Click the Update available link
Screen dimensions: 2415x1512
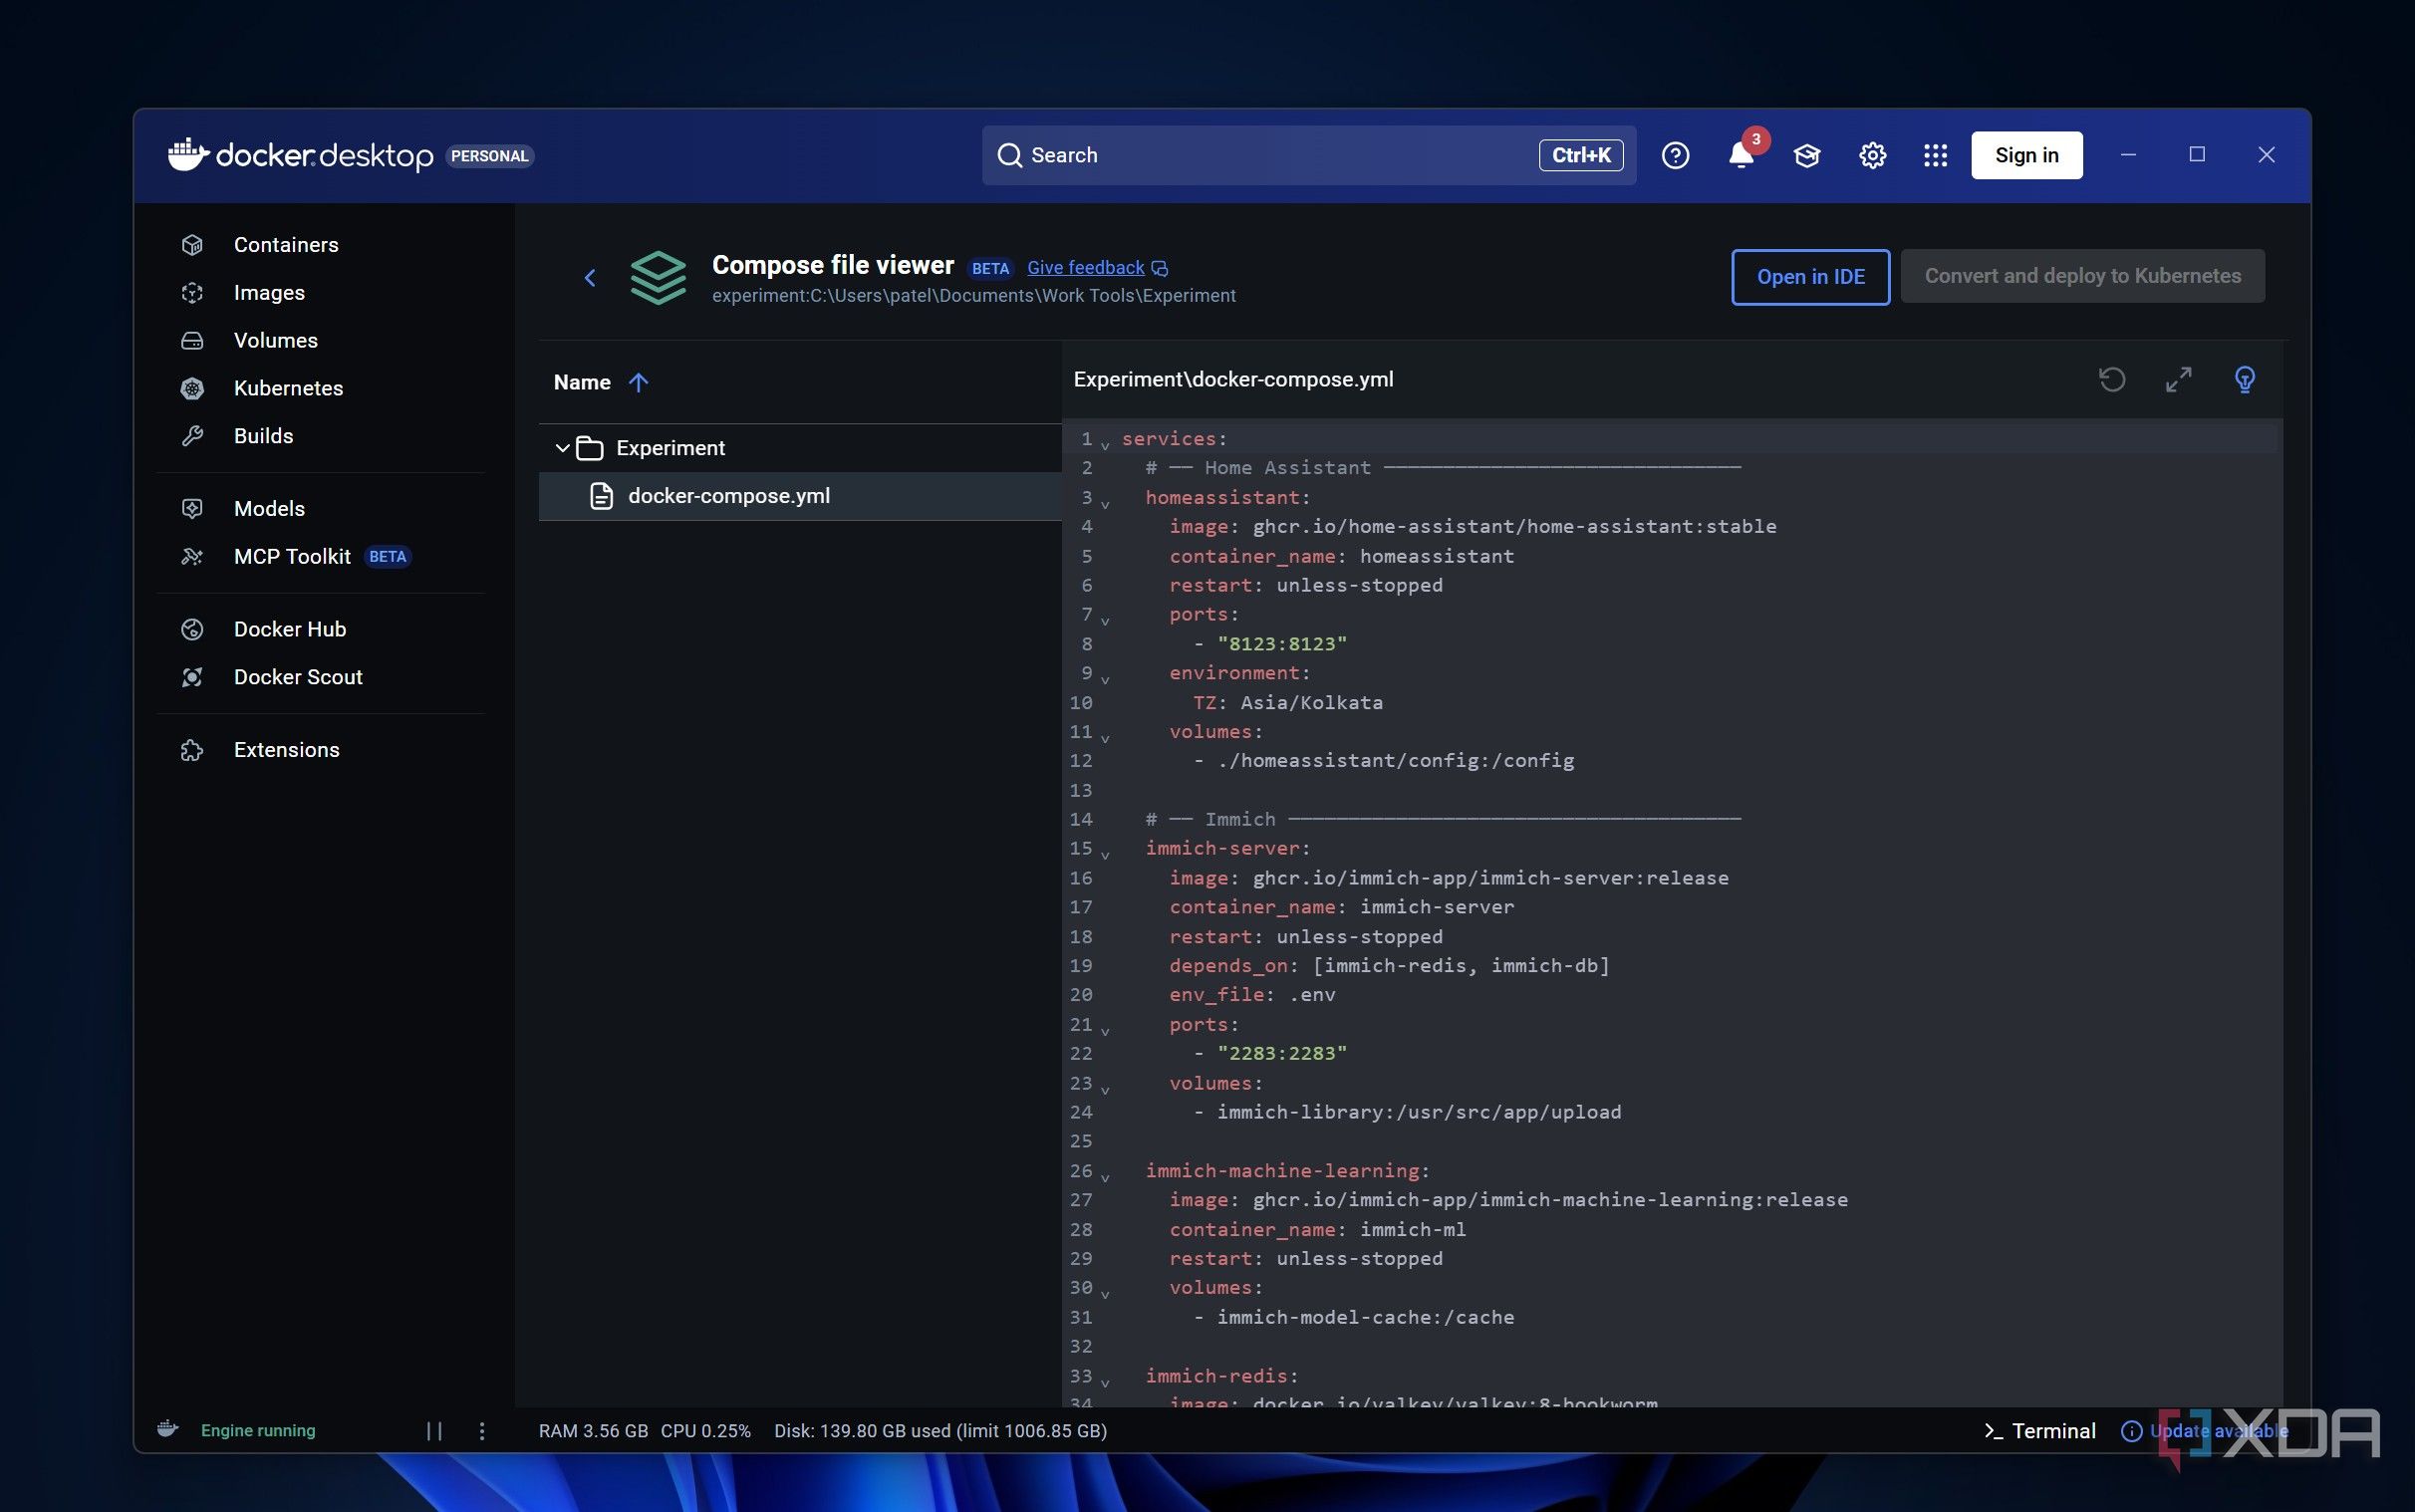point(2218,1431)
